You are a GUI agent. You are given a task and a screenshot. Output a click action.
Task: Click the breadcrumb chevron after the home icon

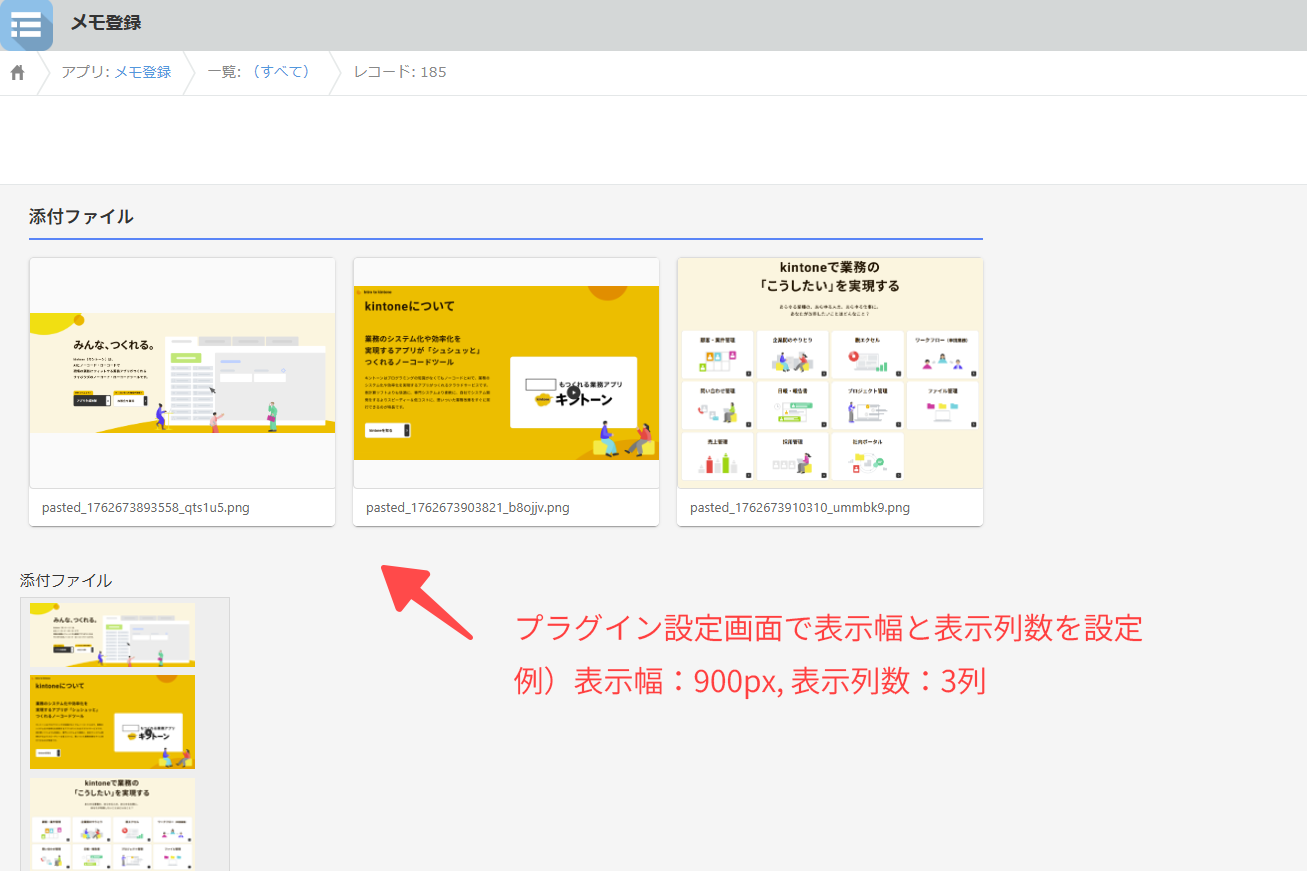coord(43,72)
